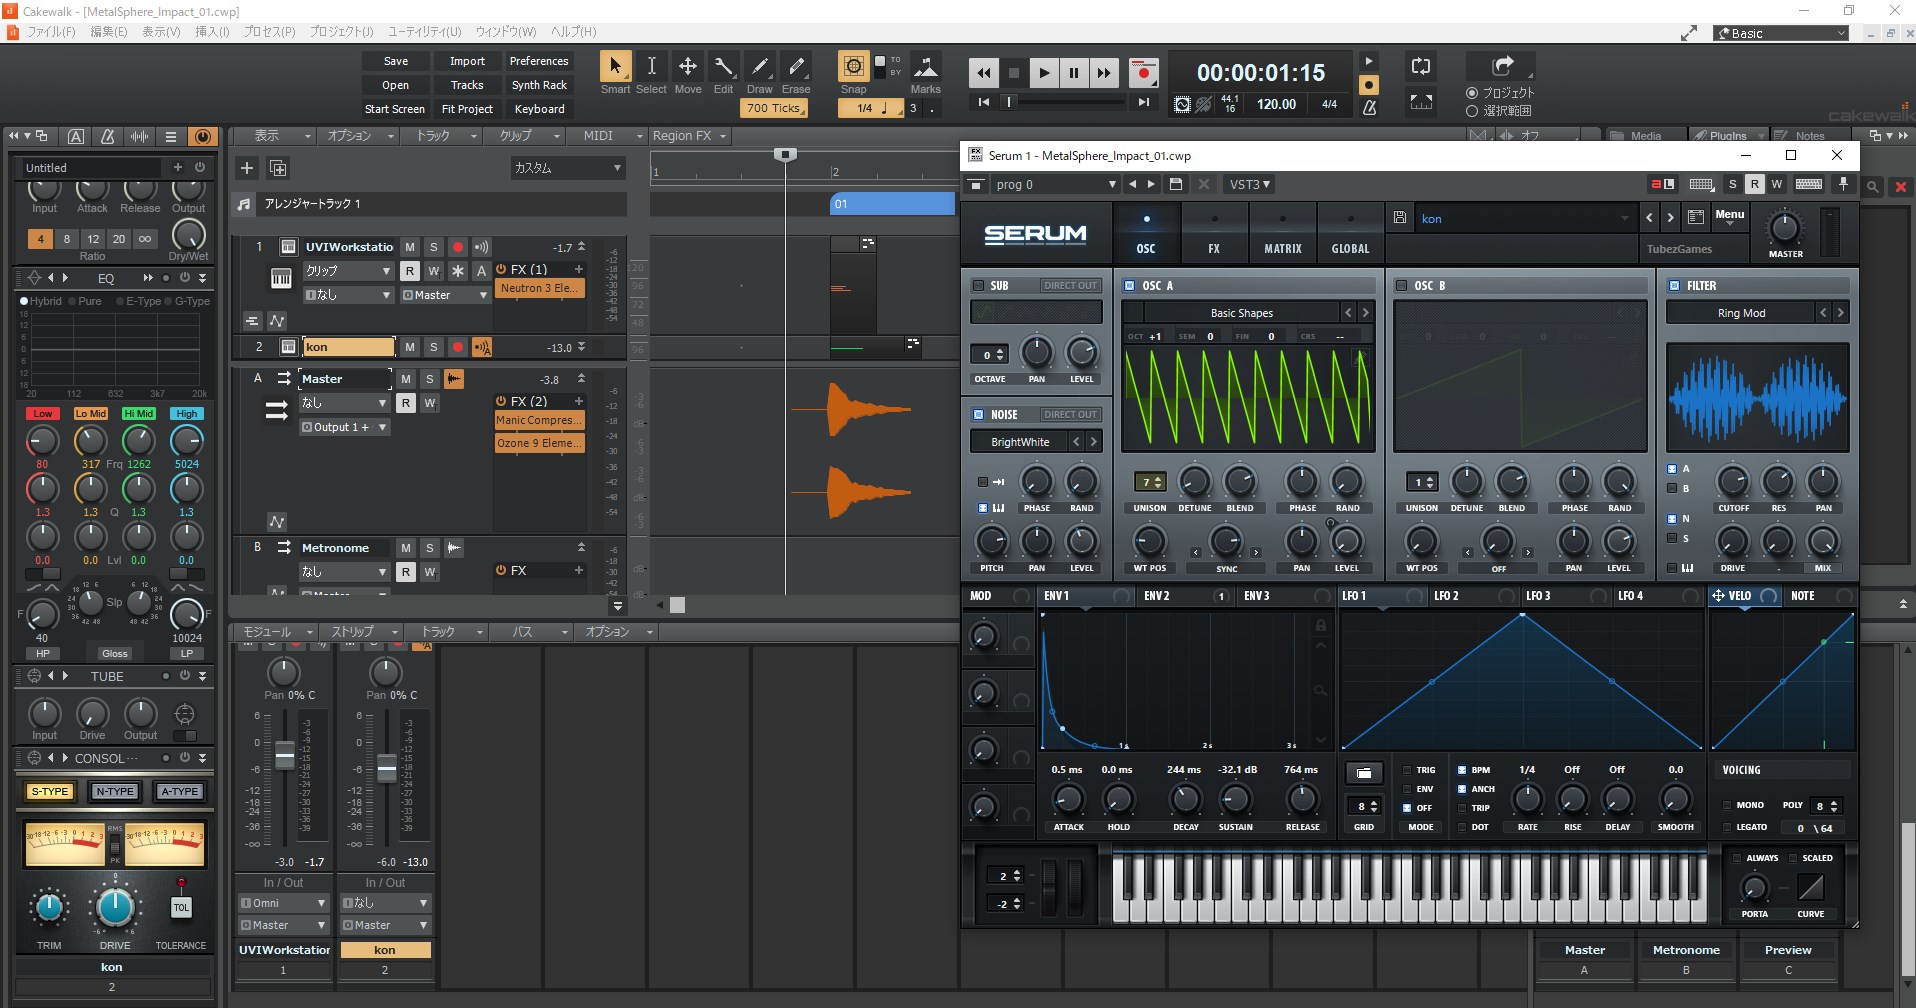Arm record on UVIWorkstation track

click(x=458, y=247)
